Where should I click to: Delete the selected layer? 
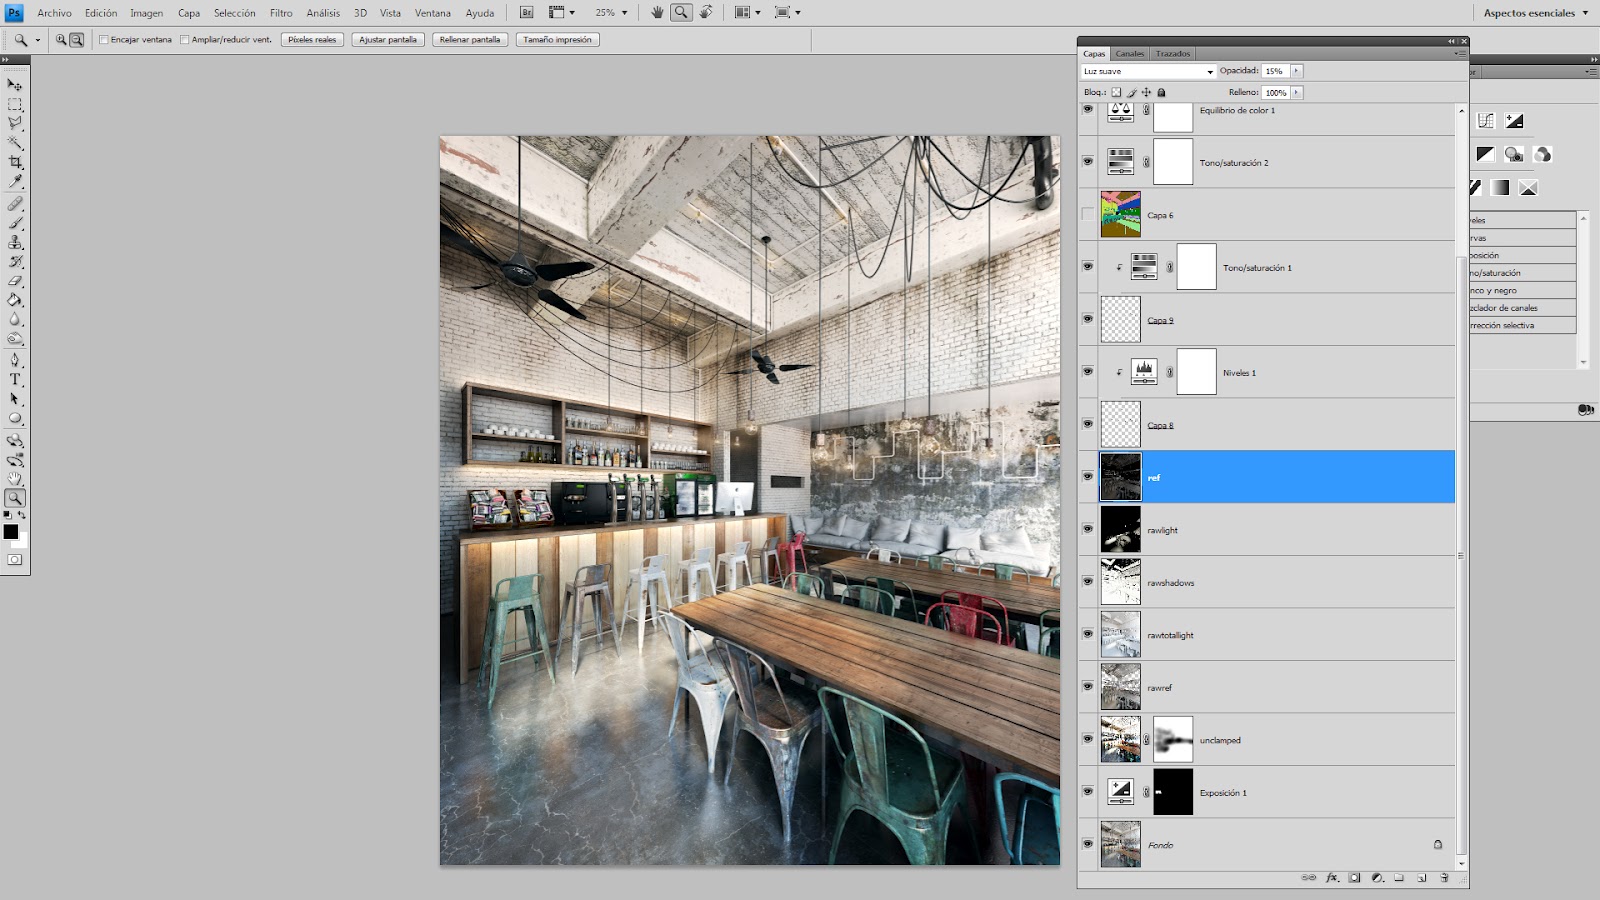click(1444, 878)
